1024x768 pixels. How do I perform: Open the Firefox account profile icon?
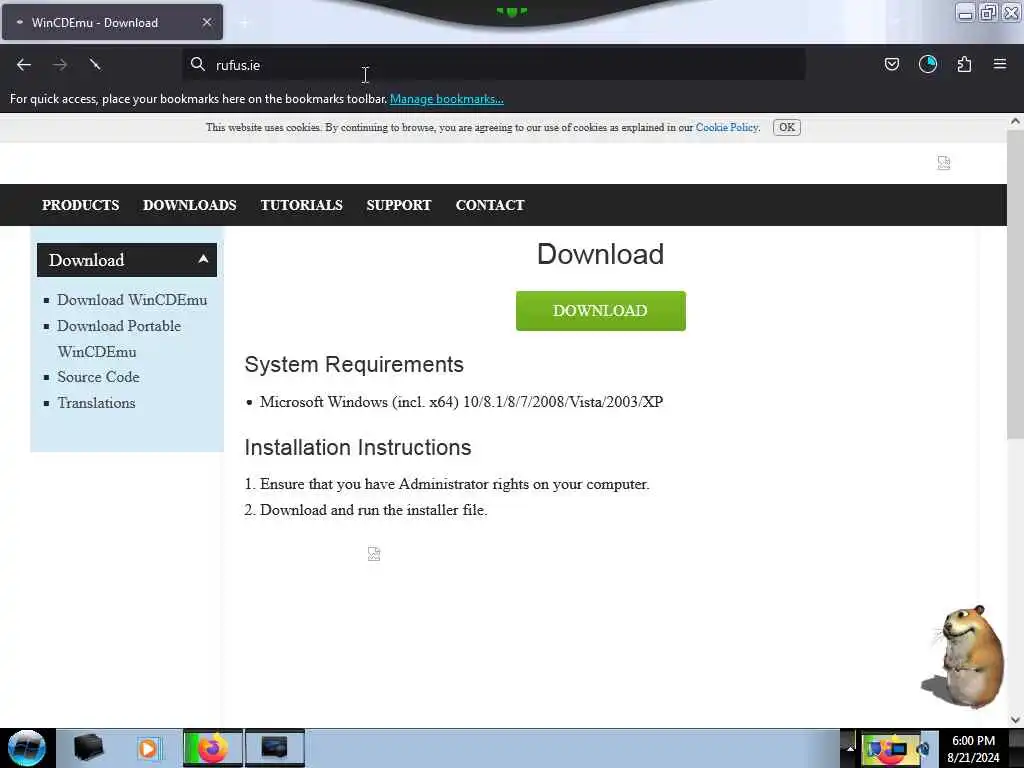(x=927, y=64)
